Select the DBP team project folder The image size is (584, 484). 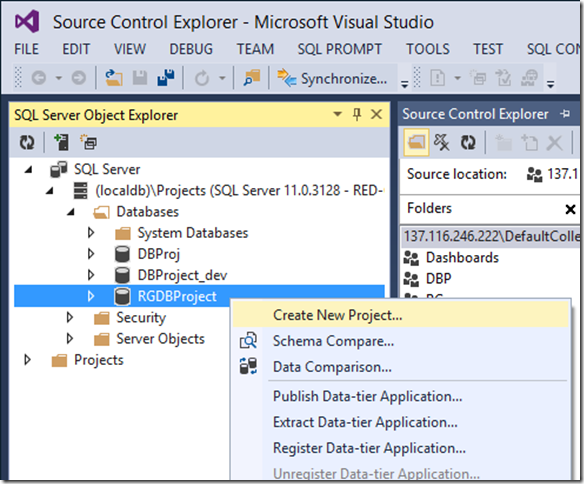(439, 278)
